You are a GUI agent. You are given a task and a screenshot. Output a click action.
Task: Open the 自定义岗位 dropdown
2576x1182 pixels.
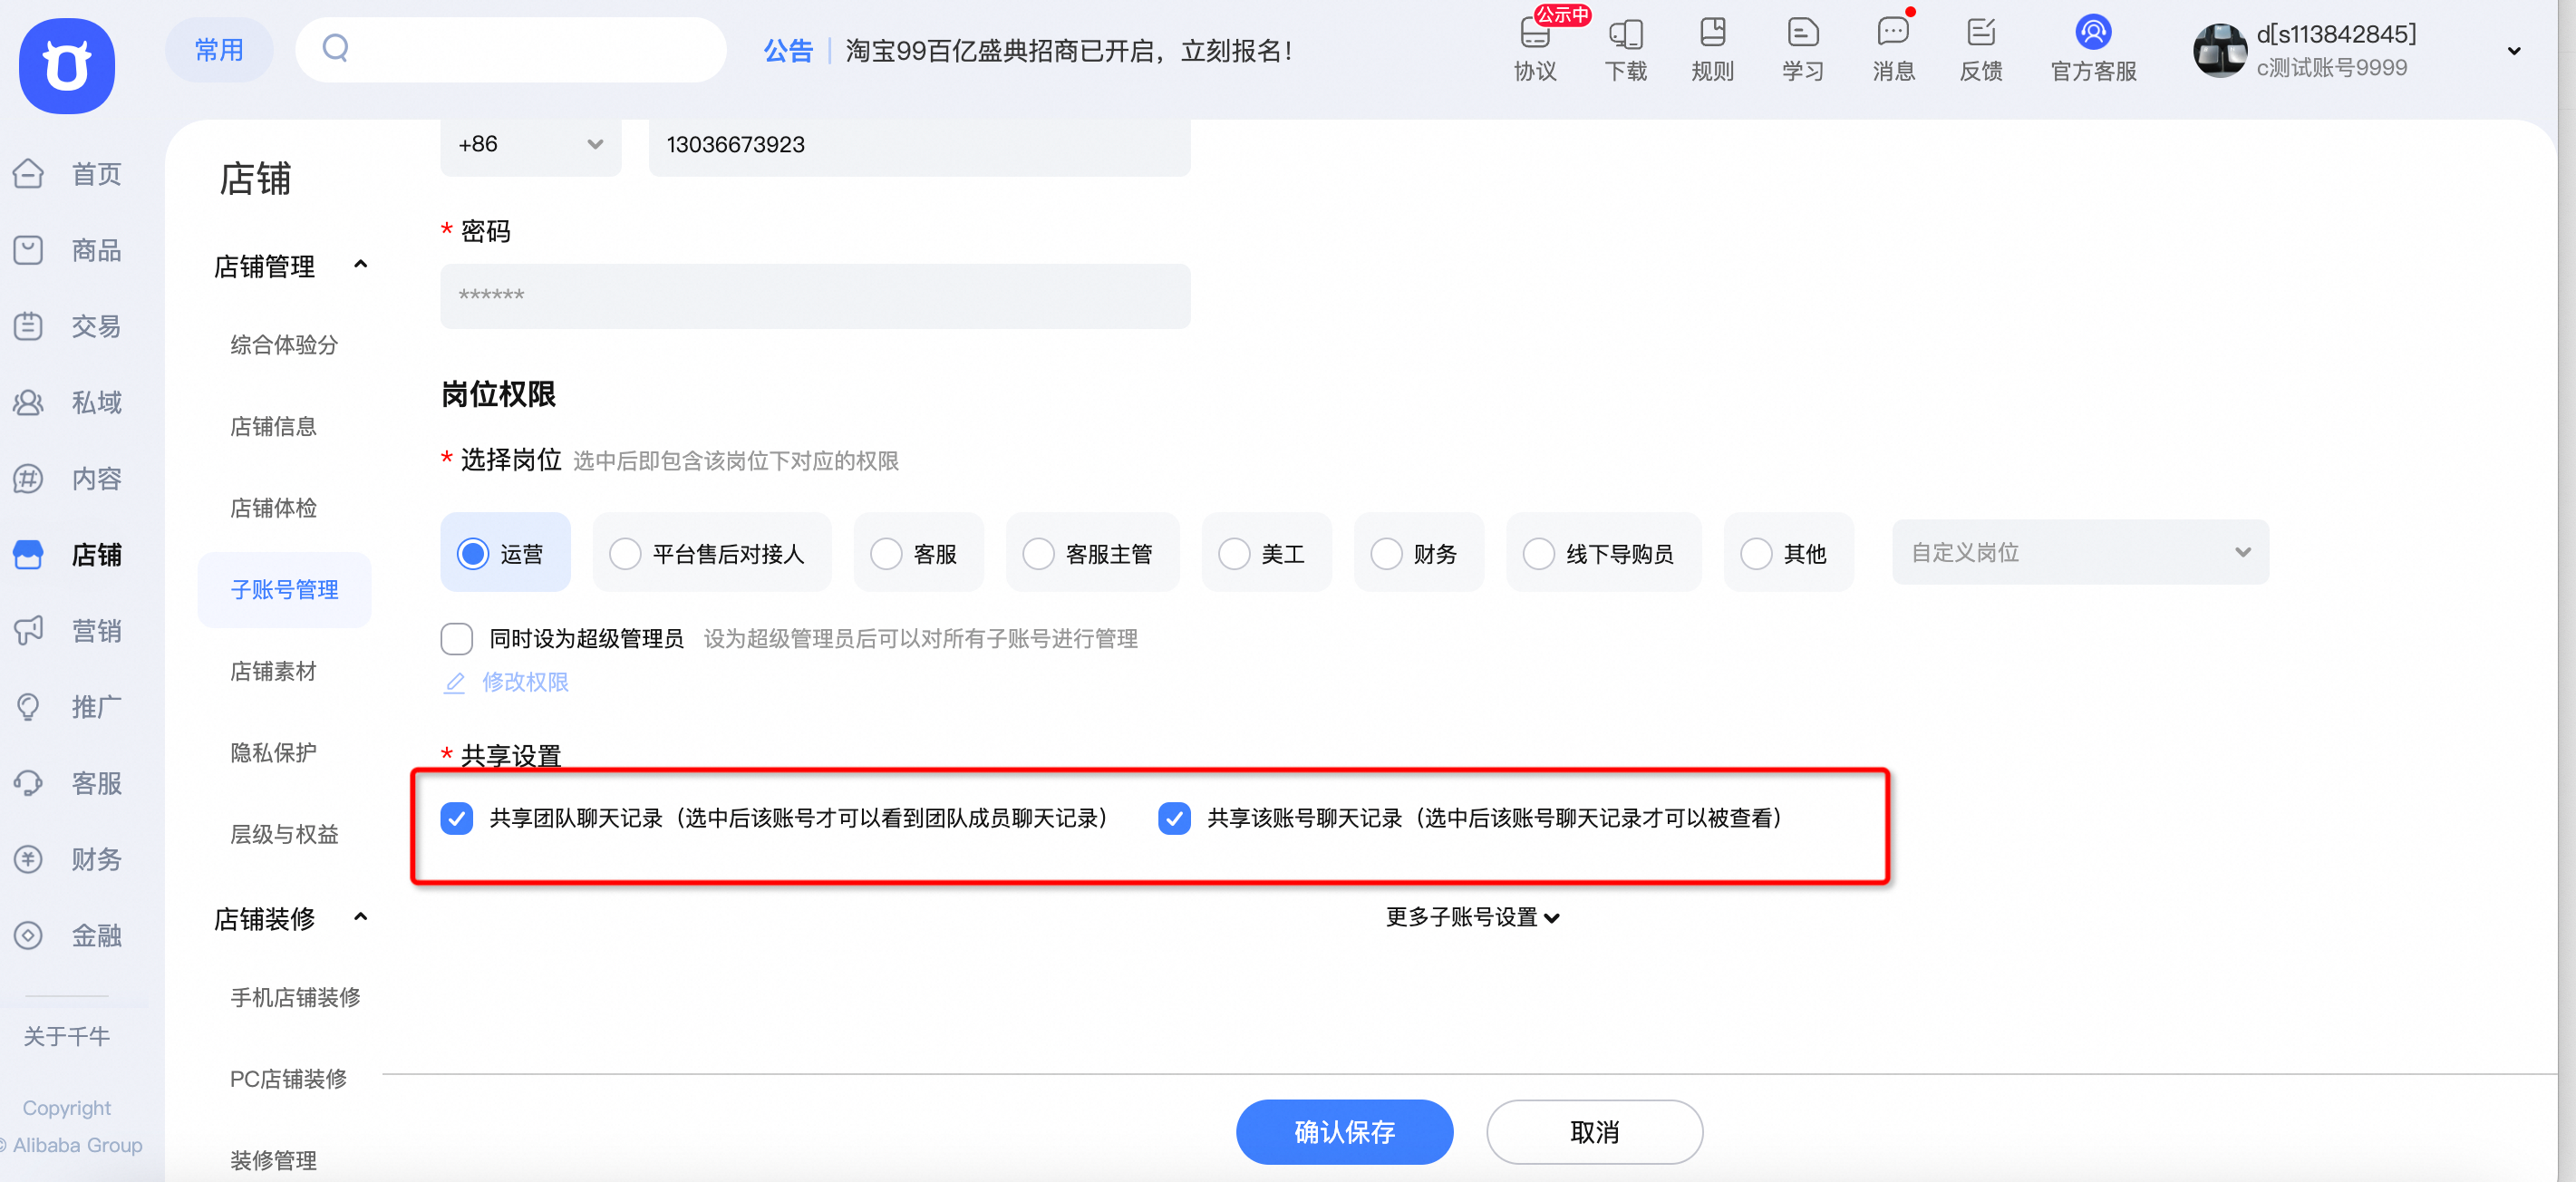click(2080, 552)
